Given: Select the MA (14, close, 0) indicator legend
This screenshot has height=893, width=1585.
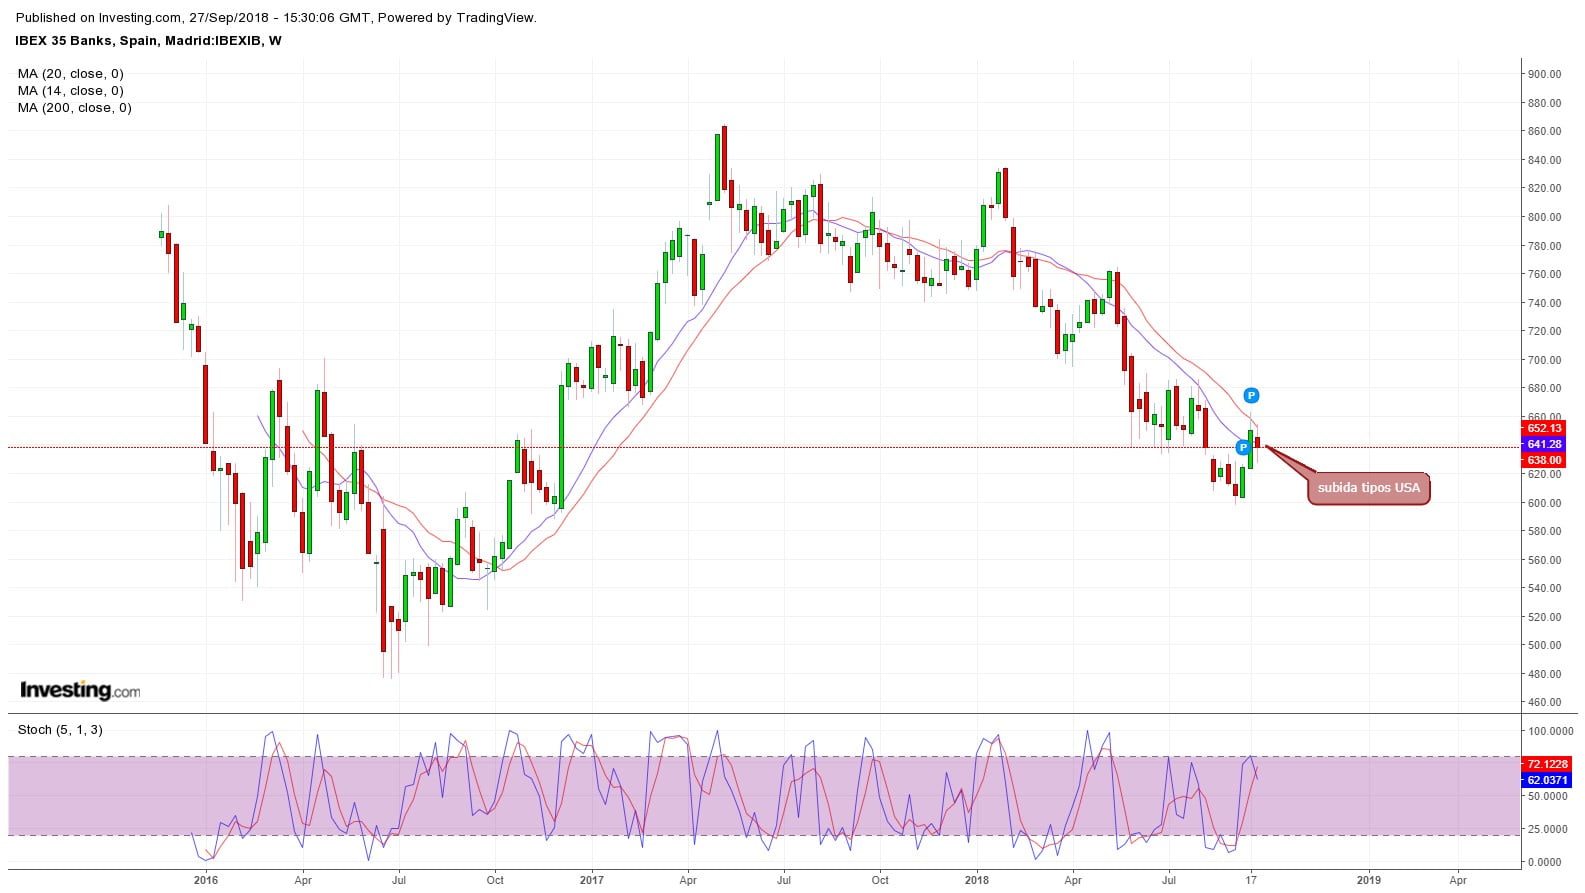Looking at the screenshot, I should 71,91.
